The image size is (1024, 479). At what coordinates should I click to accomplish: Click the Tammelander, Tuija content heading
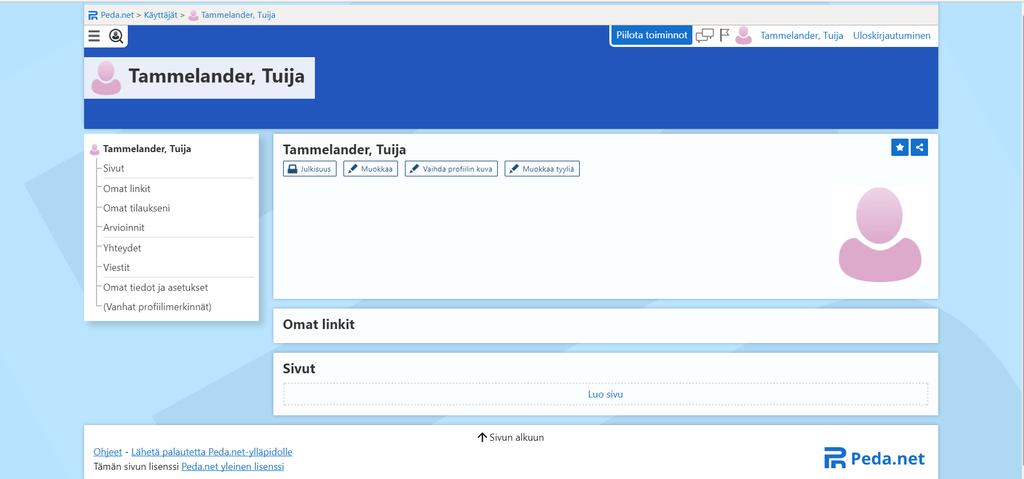pyautogui.click(x=344, y=150)
